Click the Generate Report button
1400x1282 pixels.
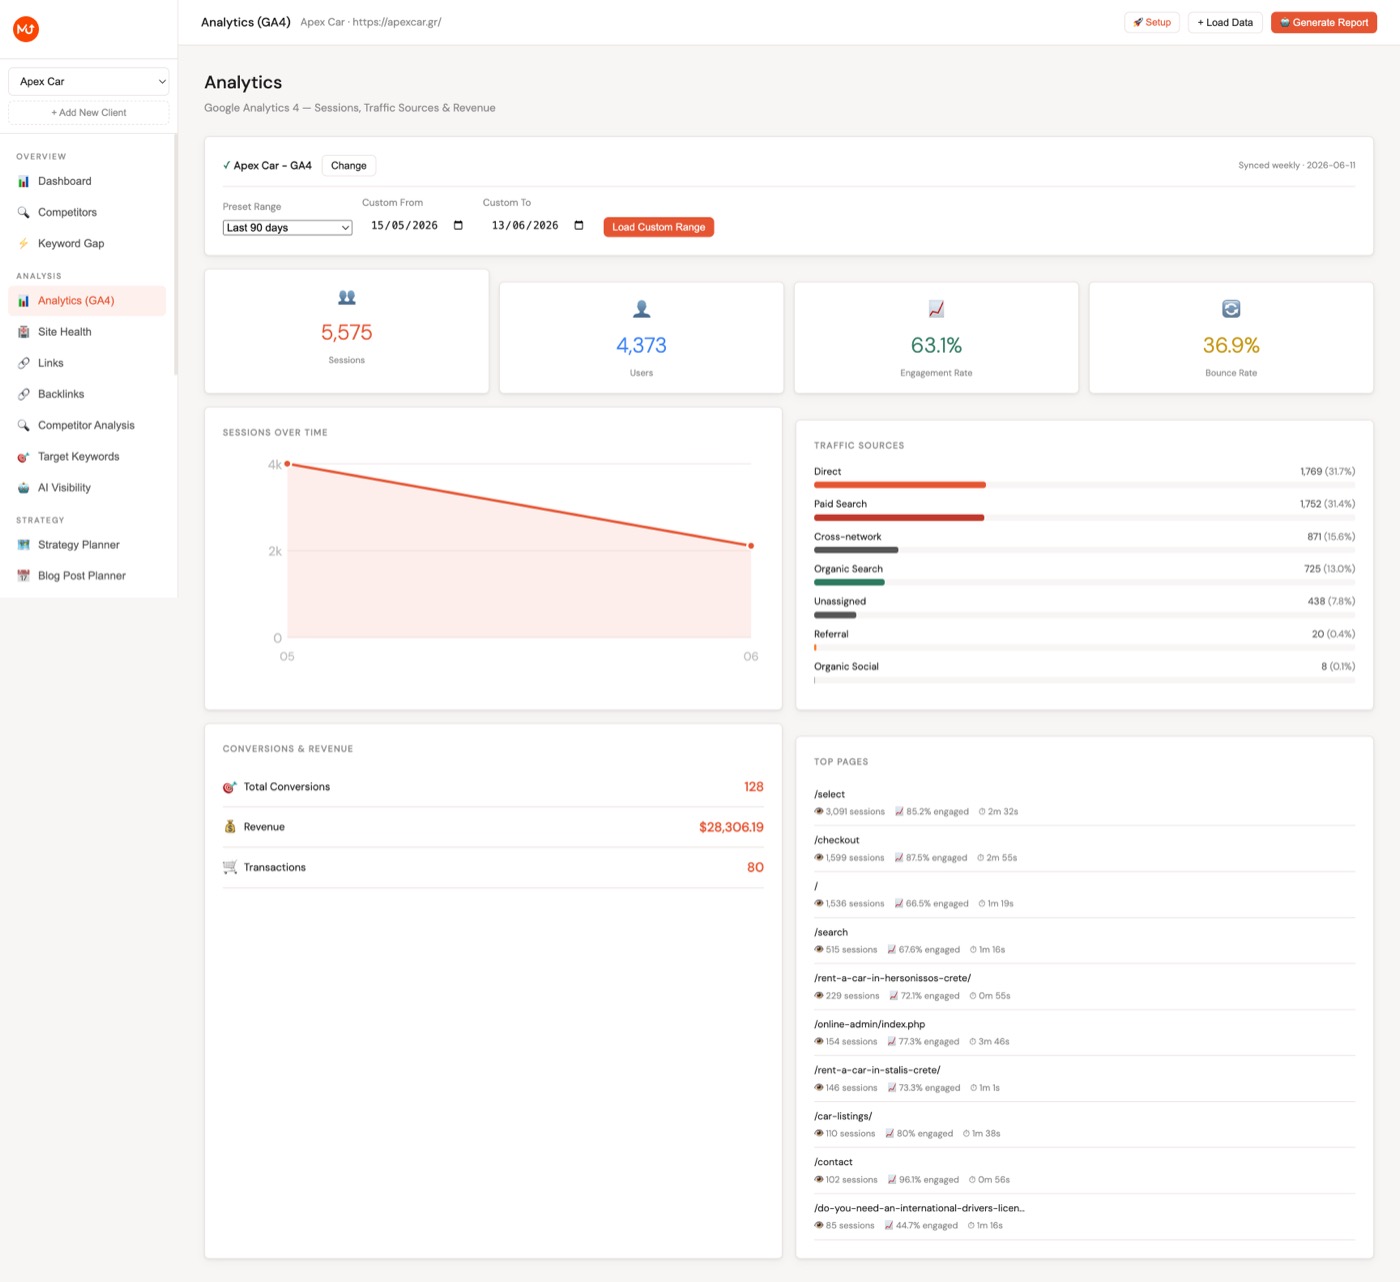1324,22
